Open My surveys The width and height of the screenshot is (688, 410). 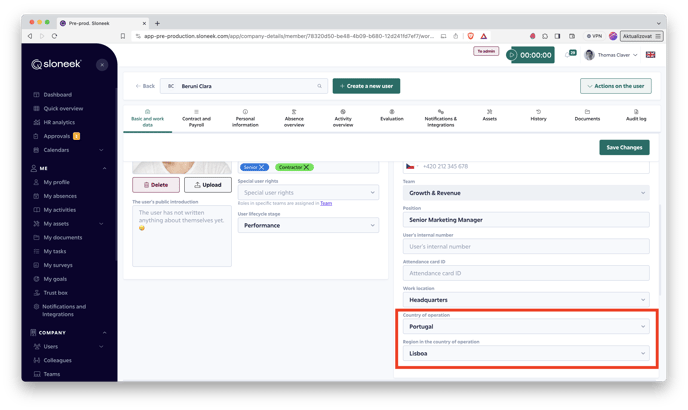pyautogui.click(x=57, y=265)
